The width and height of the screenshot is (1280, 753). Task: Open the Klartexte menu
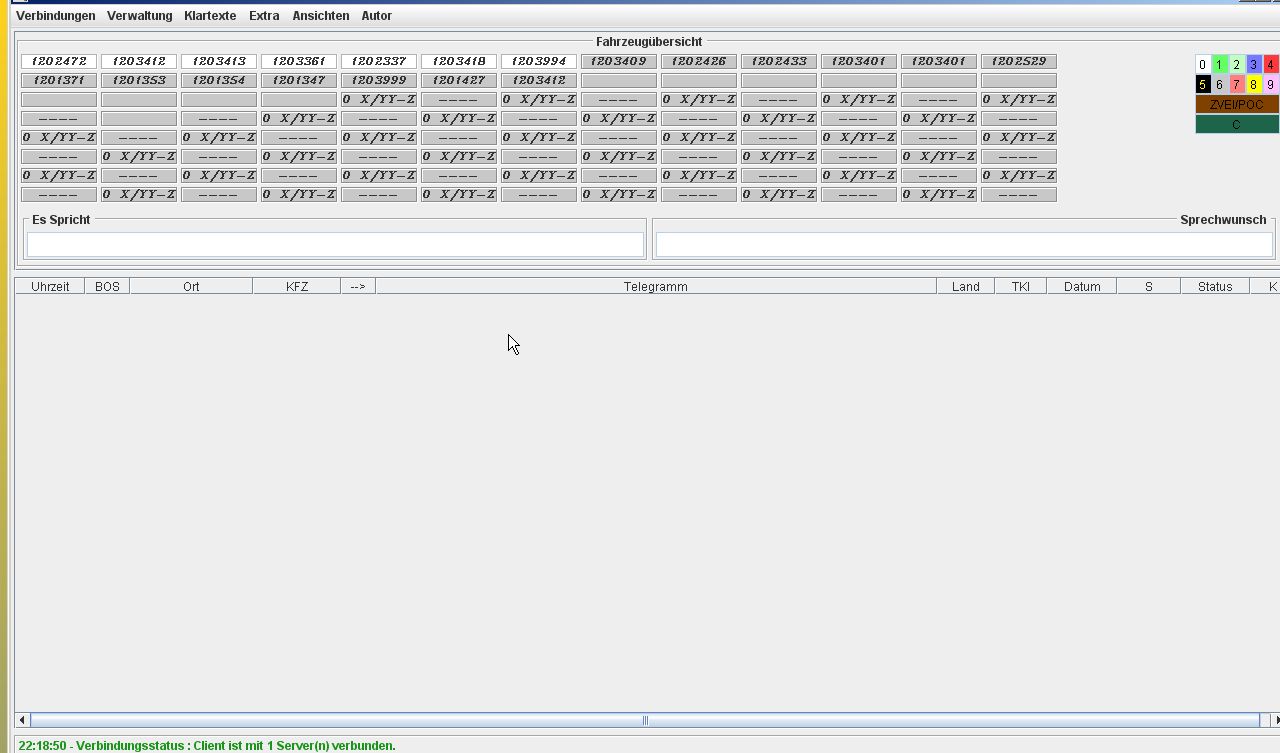[x=210, y=16]
